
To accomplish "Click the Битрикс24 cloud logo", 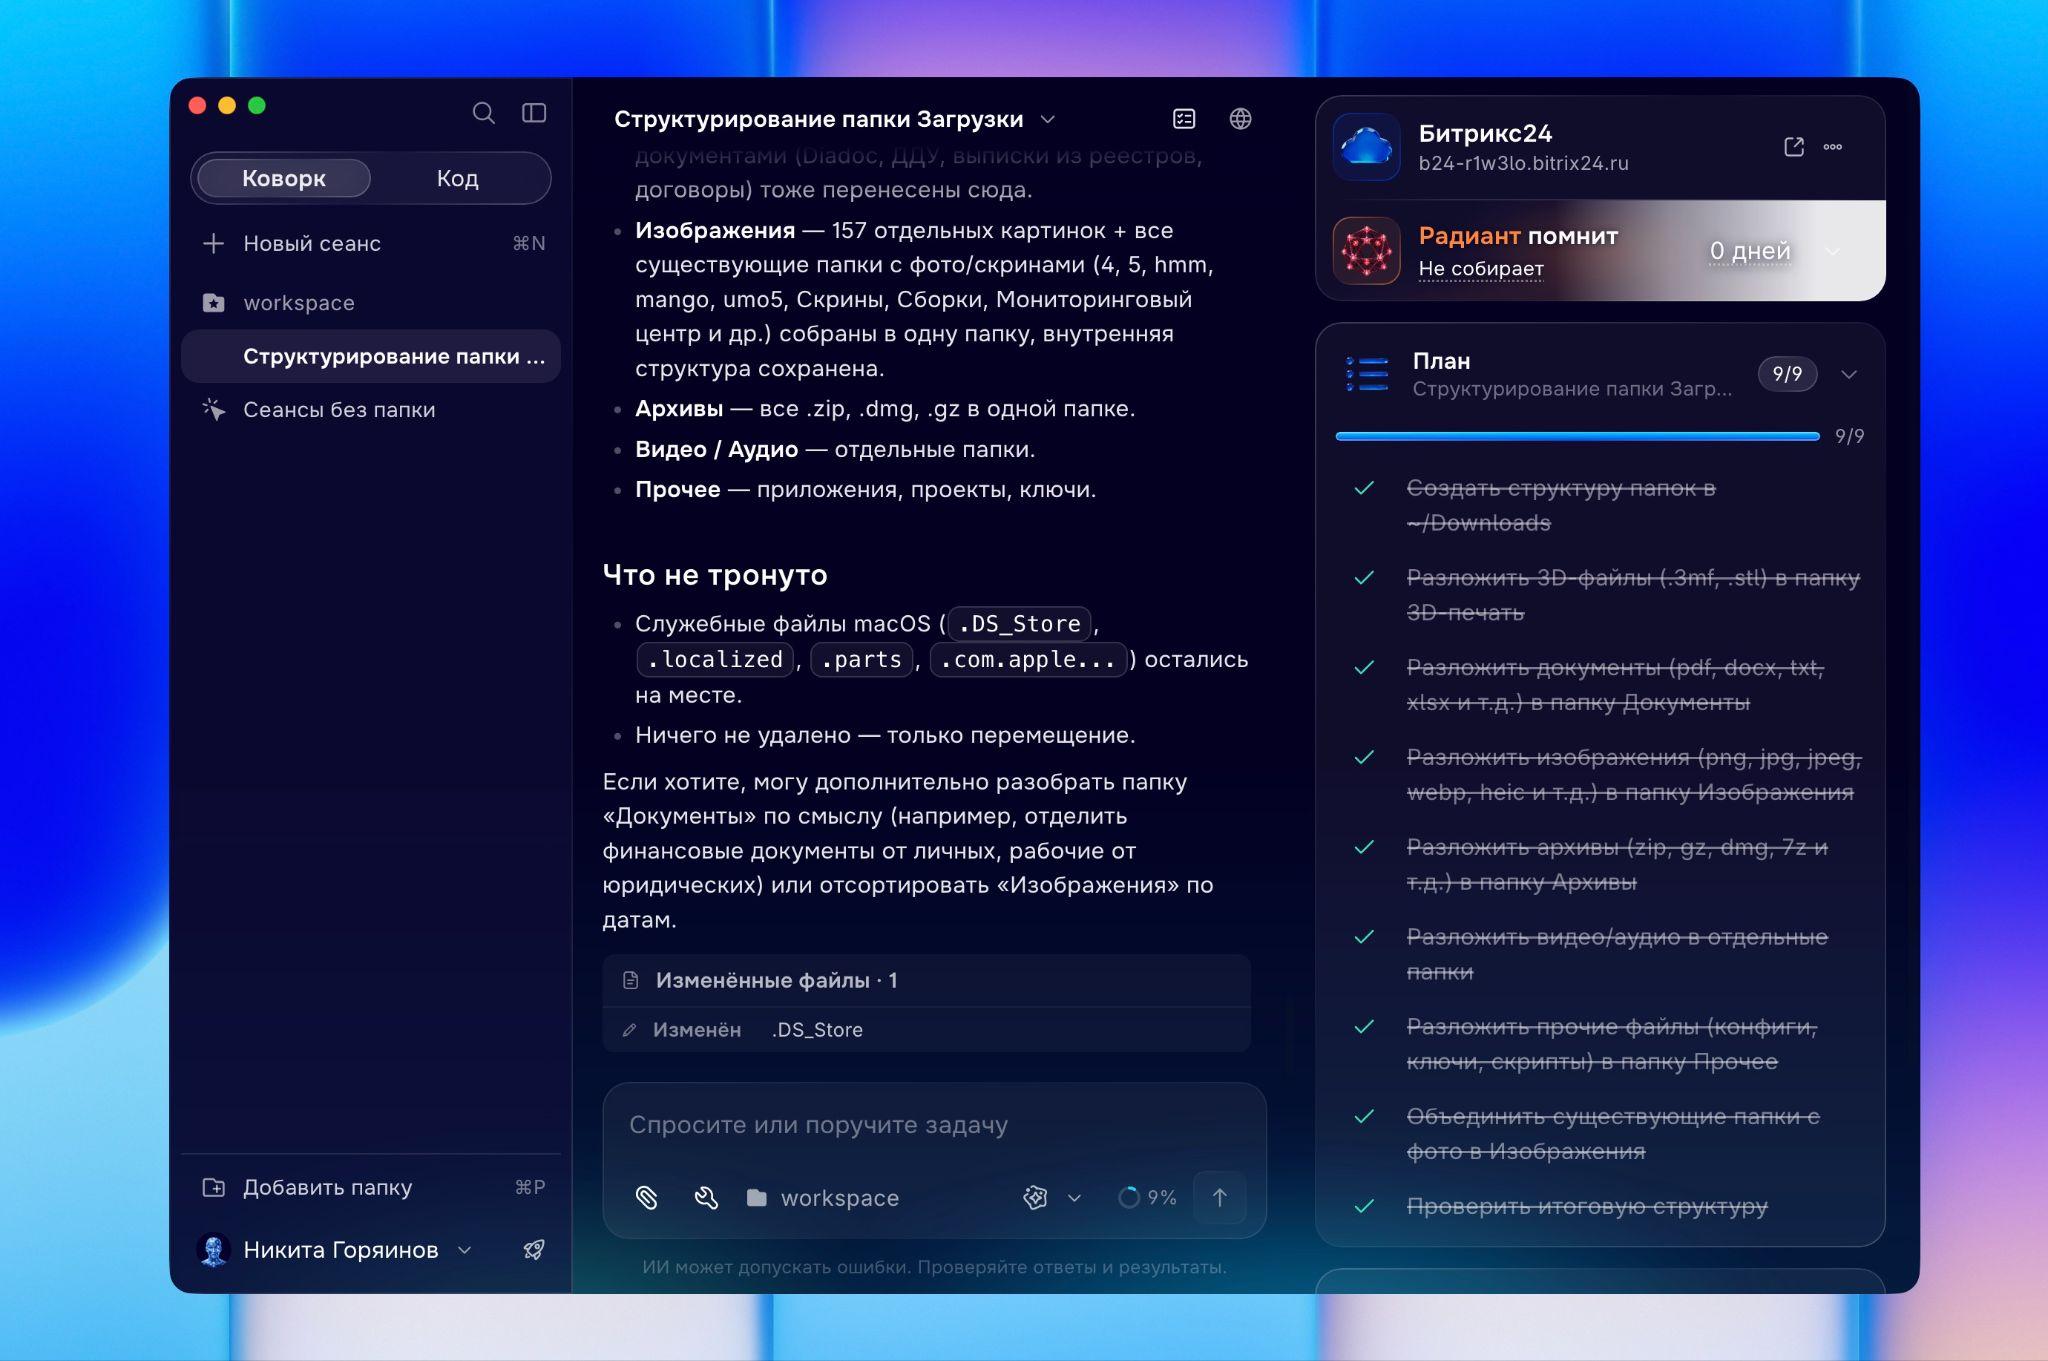I will point(1366,147).
